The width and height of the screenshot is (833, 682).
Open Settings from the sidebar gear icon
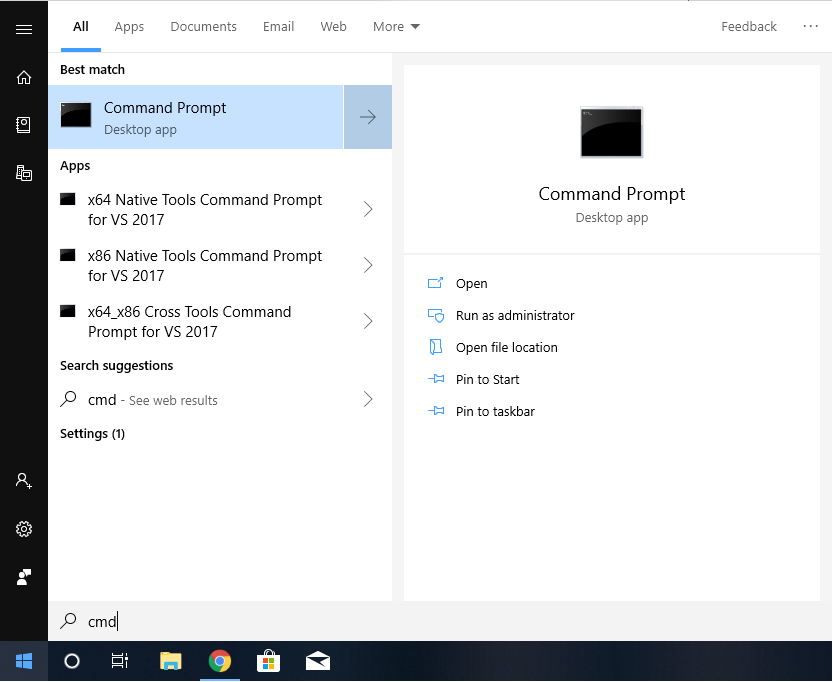pos(24,529)
